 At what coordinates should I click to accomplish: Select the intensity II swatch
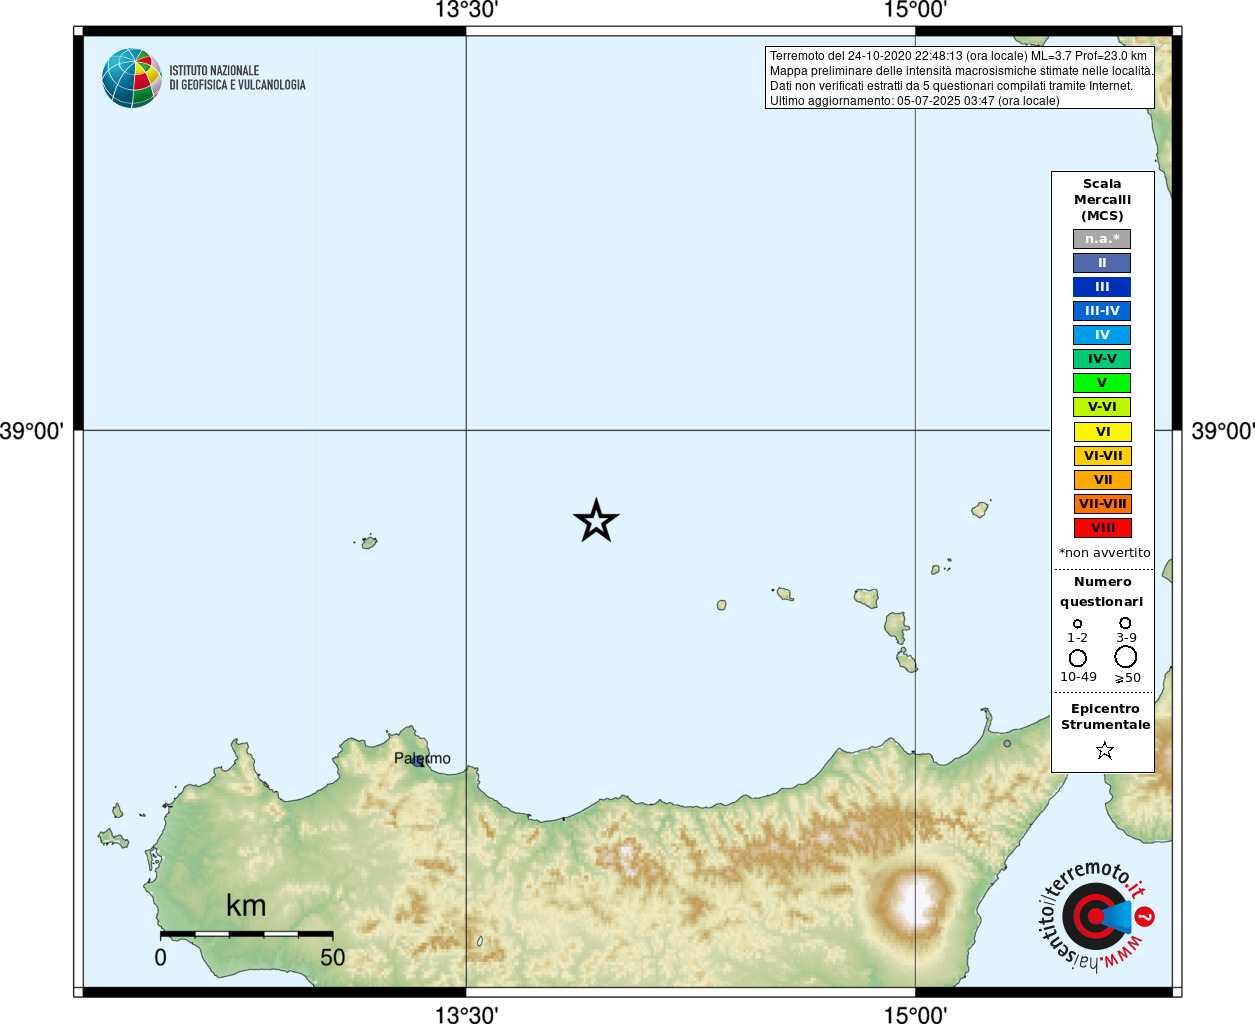coord(1102,263)
